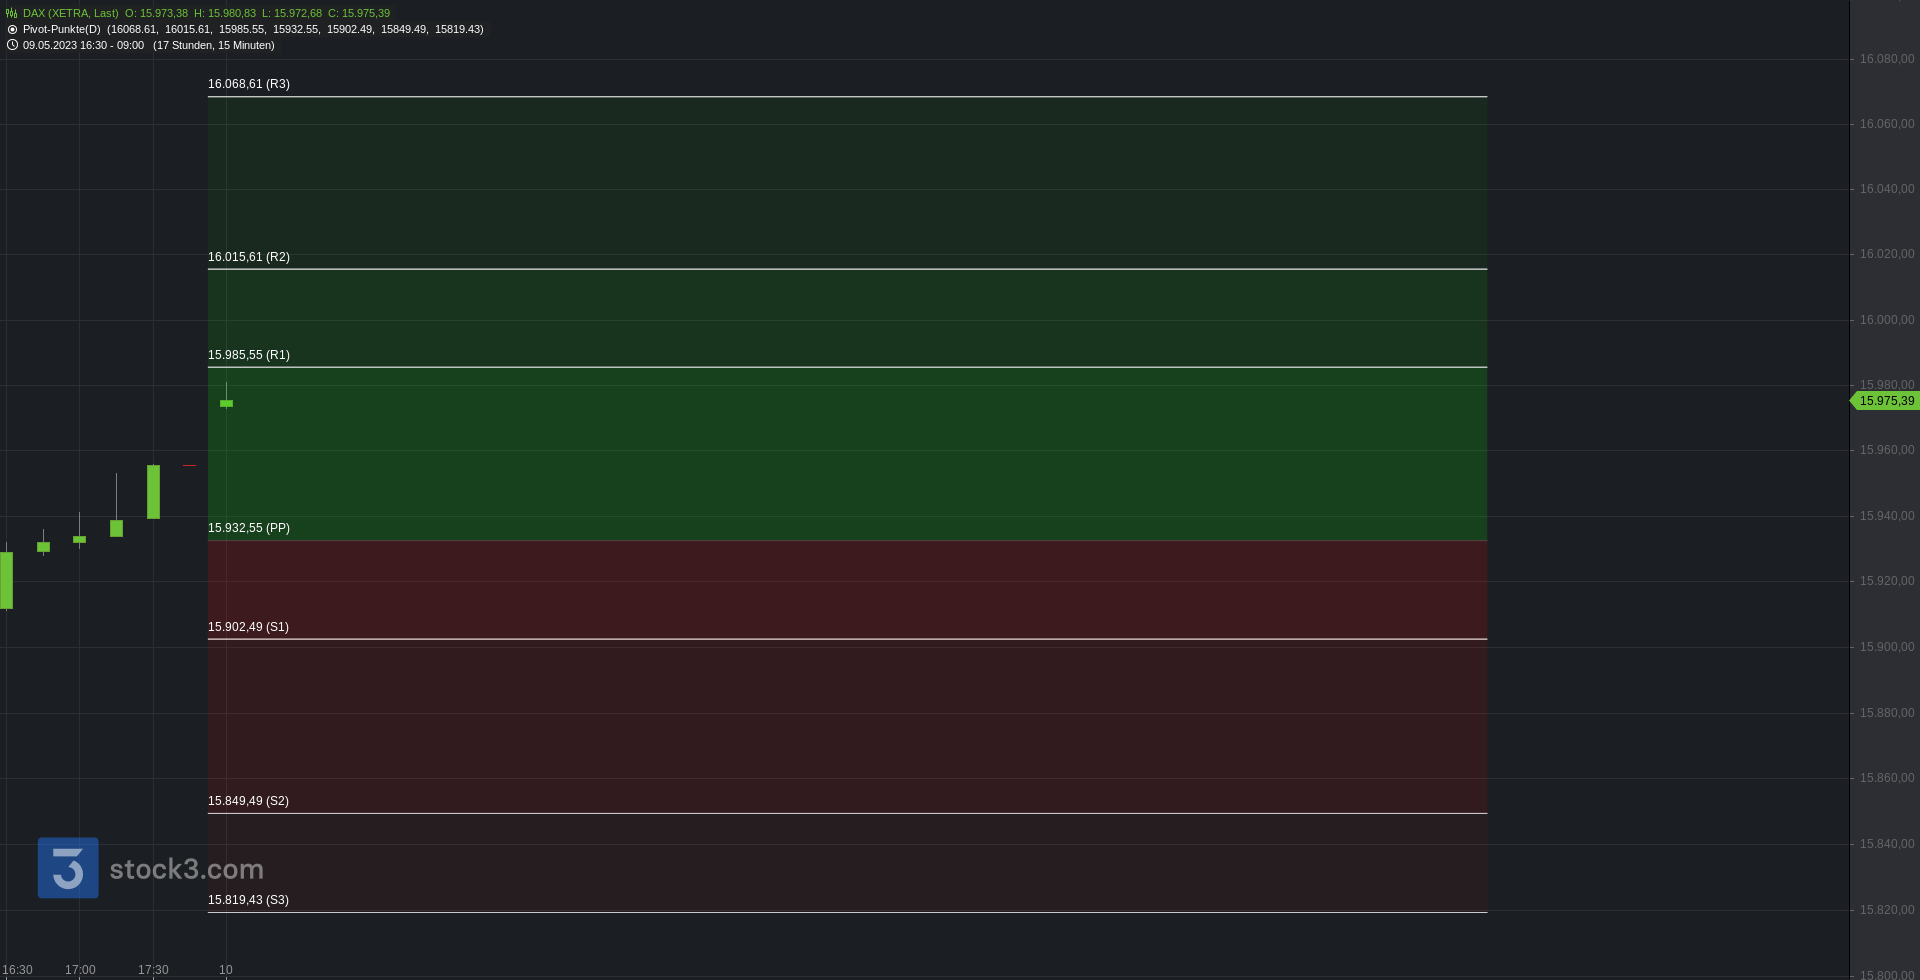This screenshot has width=1920, height=980.
Task: Select the 15.849,49 (S2) support label
Action: coord(248,801)
